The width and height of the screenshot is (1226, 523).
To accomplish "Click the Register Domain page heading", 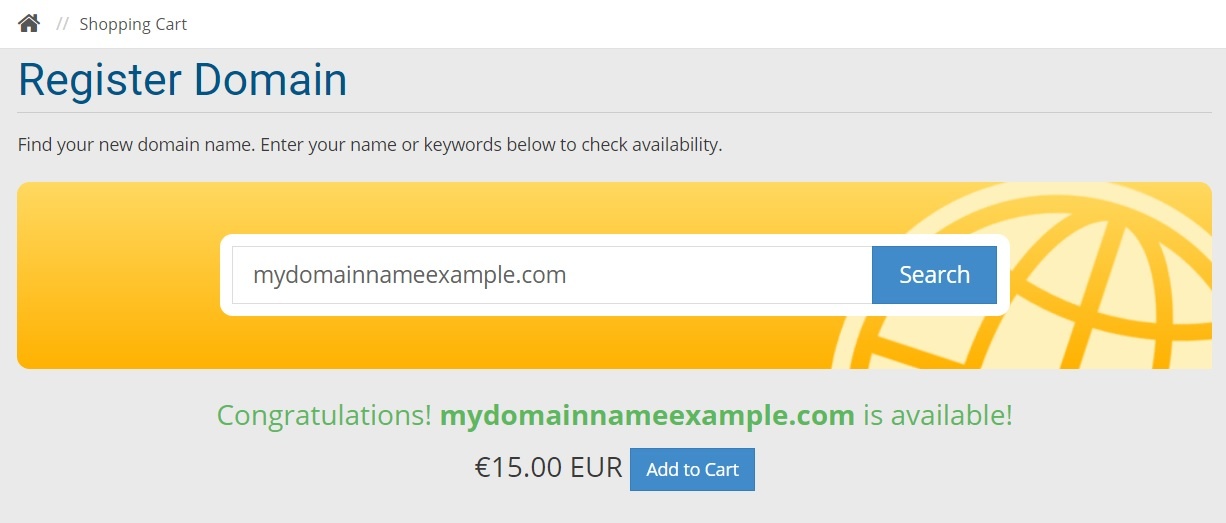I will [183, 80].
